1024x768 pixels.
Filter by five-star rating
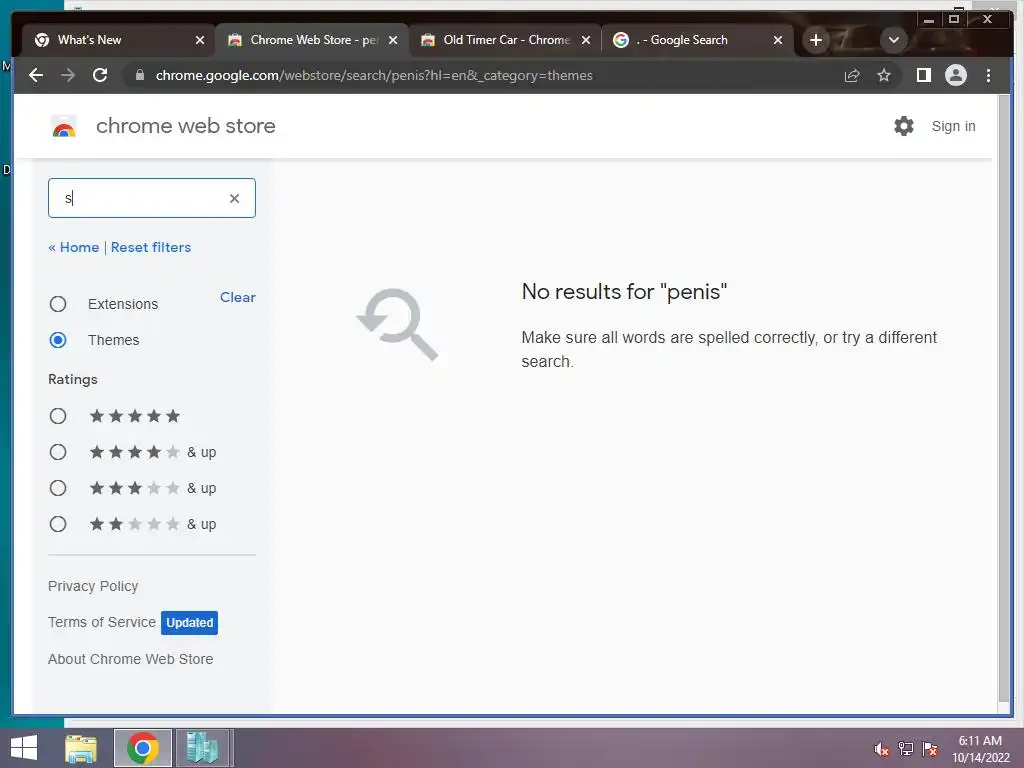click(58, 416)
